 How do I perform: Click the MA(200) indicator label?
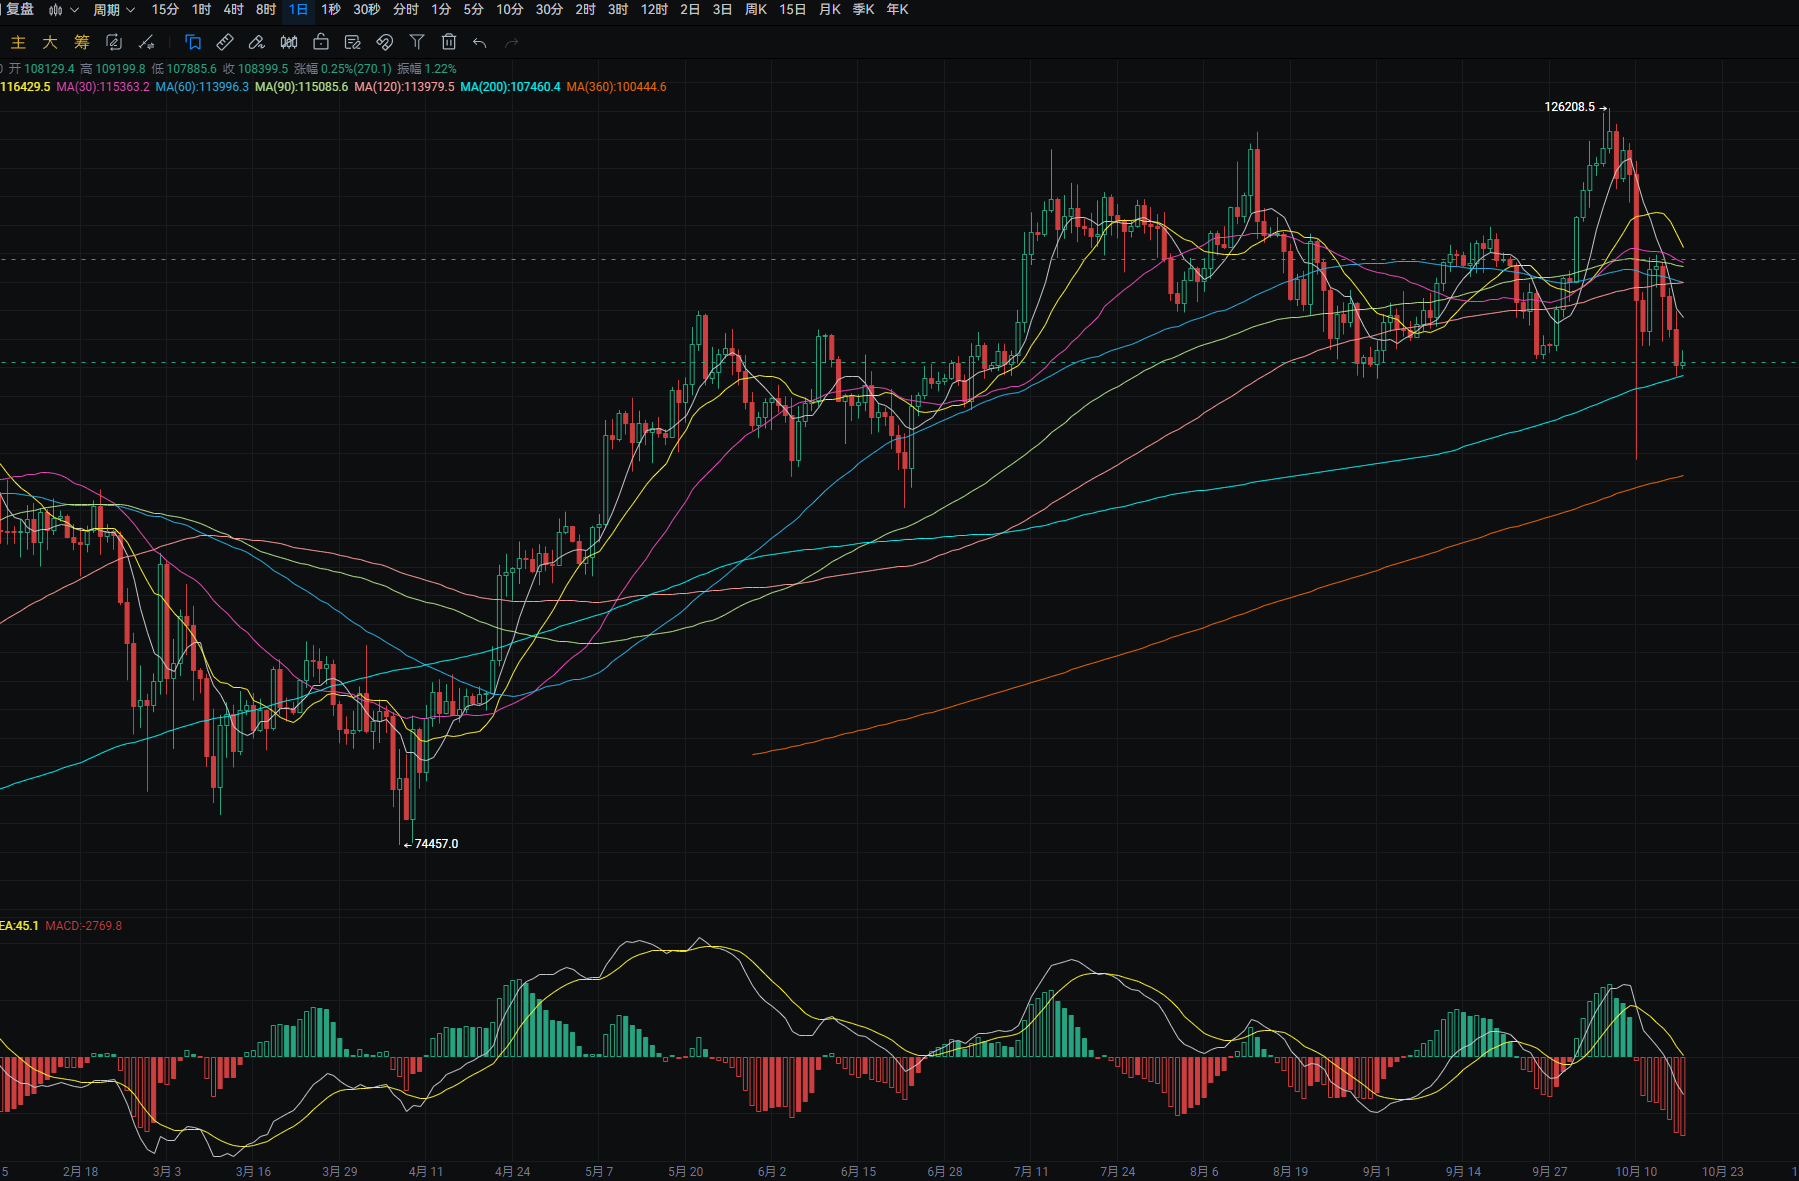(x=510, y=87)
